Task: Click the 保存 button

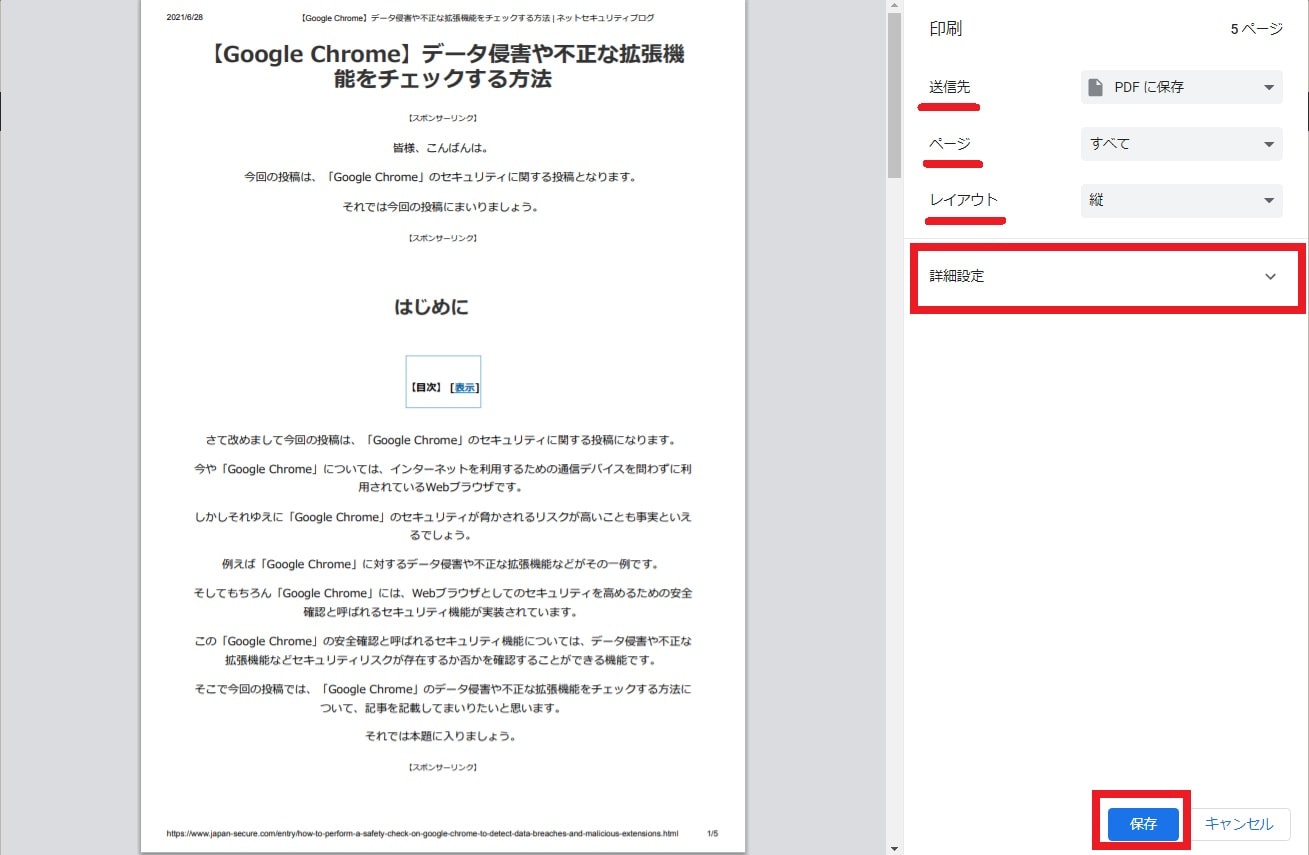Action: click(x=1143, y=824)
